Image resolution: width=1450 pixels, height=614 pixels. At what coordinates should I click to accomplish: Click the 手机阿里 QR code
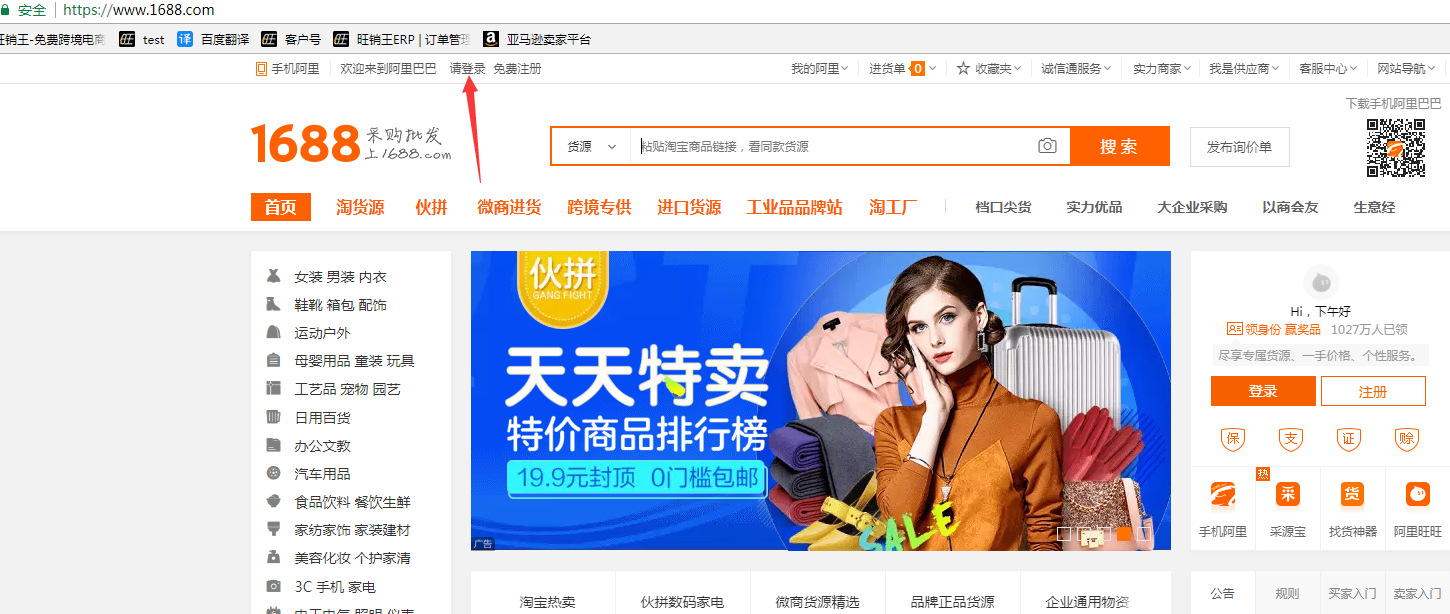pyautogui.click(x=1396, y=148)
